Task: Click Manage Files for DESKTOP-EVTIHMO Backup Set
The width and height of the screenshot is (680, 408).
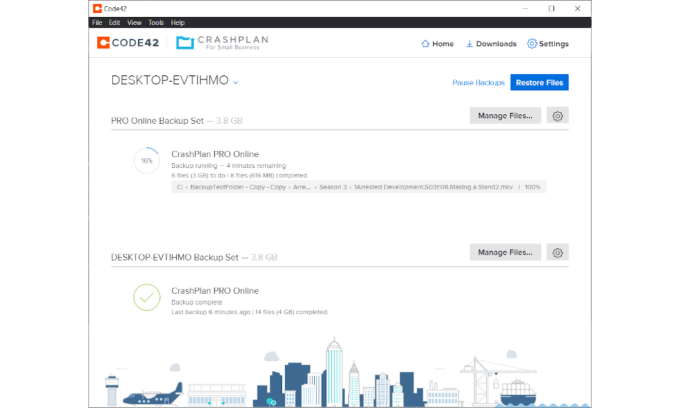Action: 505,252
